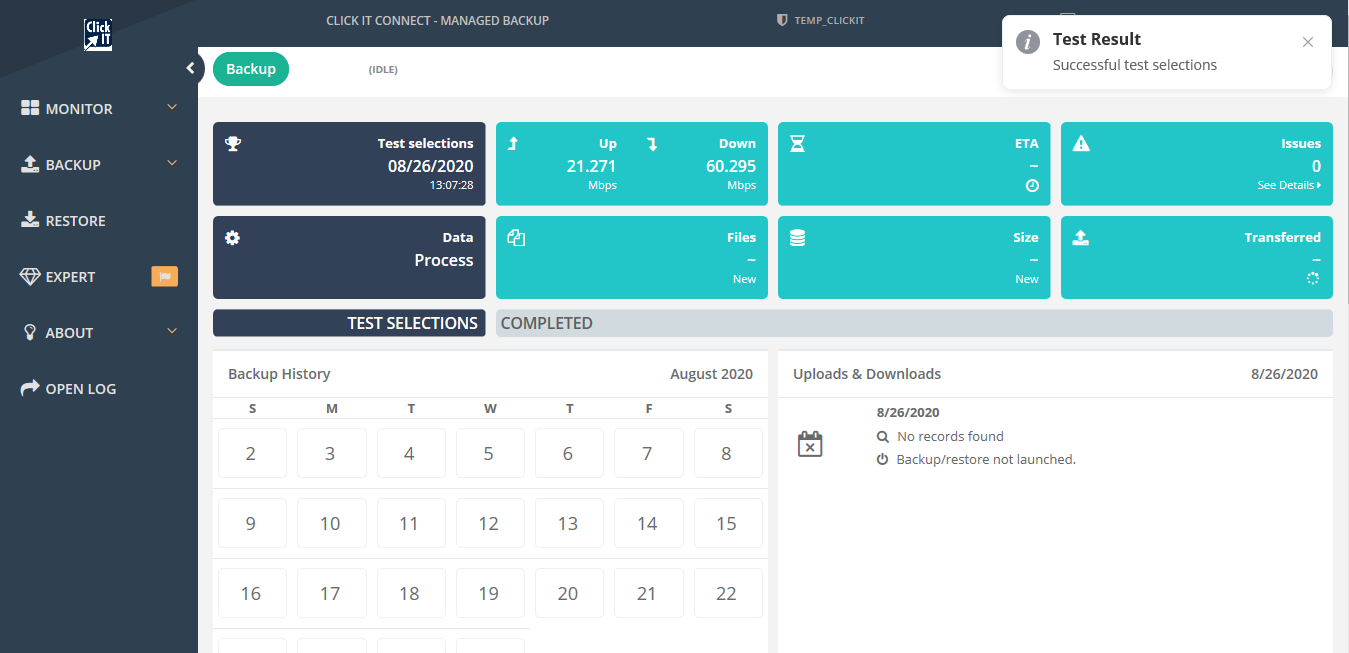The height and width of the screenshot is (653, 1349).
Task: Close the Test Result notification
Action: pyautogui.click(x=1308, y=42)
